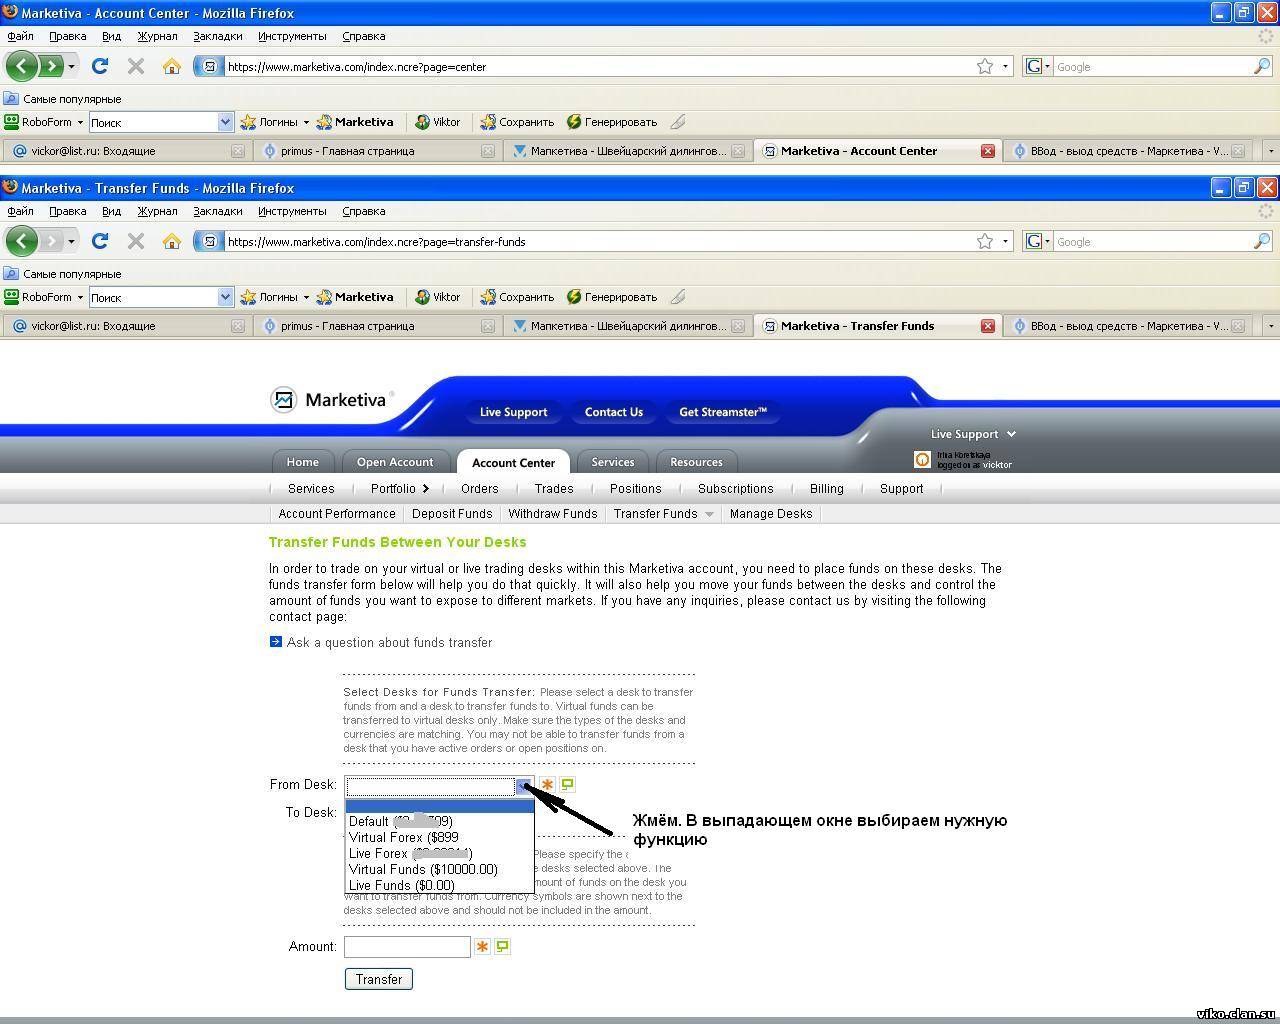Open Журнал menu in Account Center window
The image size is (1280, 1024).
157,36
